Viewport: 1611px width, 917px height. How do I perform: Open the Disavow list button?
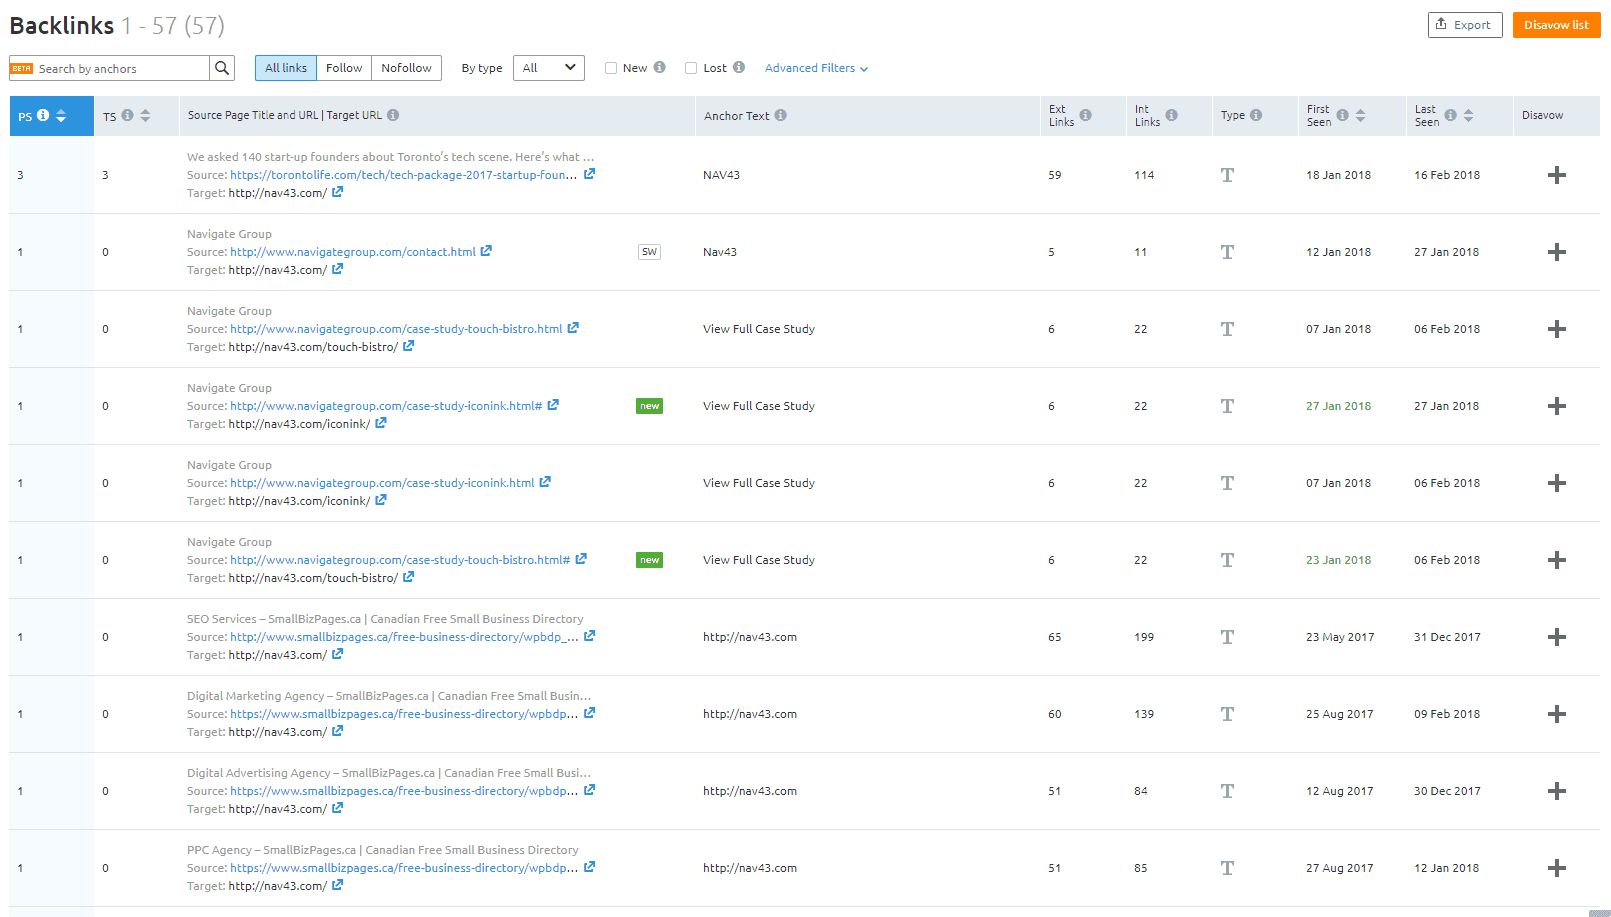pos(1556,25)
